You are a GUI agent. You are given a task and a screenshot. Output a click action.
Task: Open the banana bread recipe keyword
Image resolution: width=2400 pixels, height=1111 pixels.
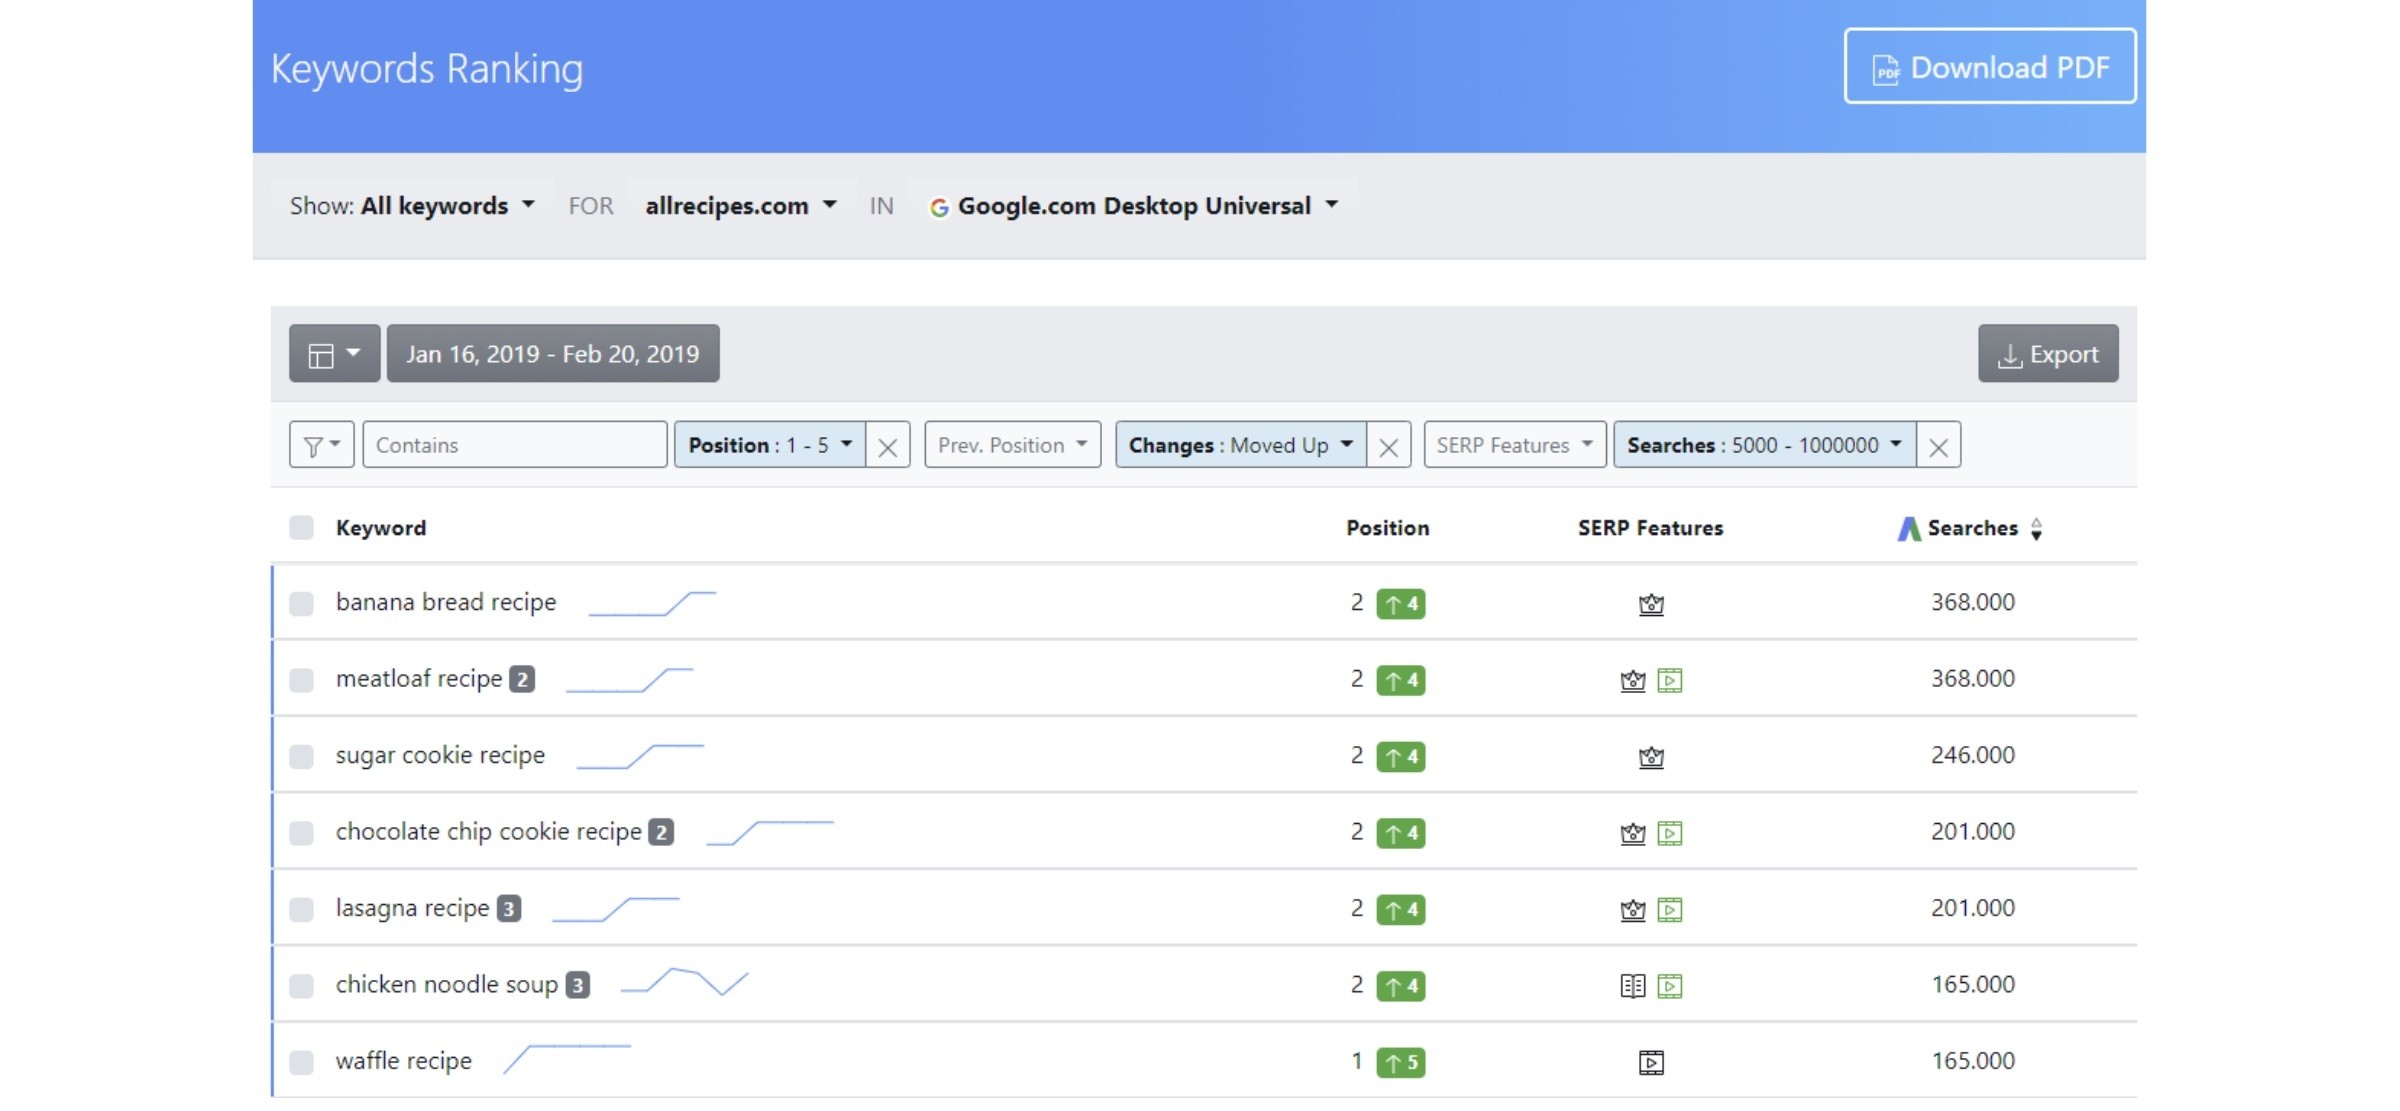point(446,602)
